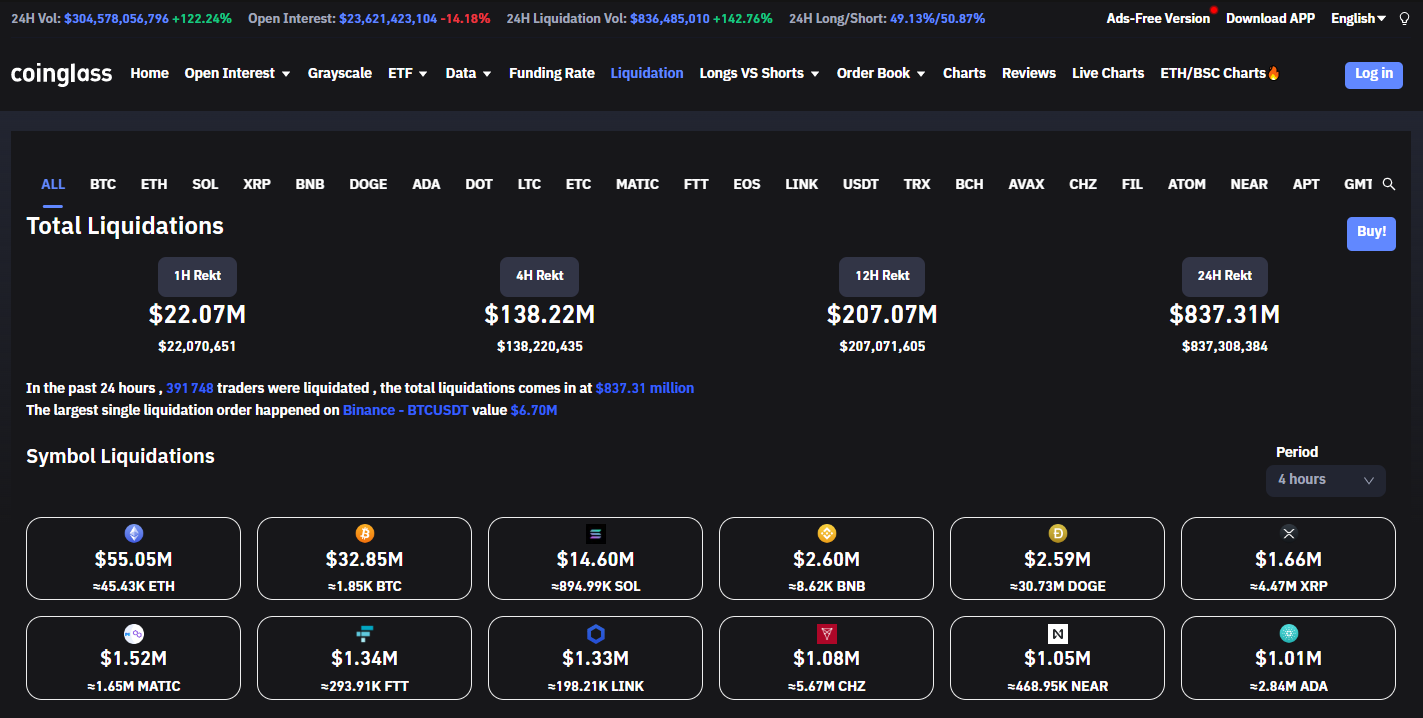The image size is (1423, 718).
Task: Open the Live Charts page
Action: pos(1108,73)
